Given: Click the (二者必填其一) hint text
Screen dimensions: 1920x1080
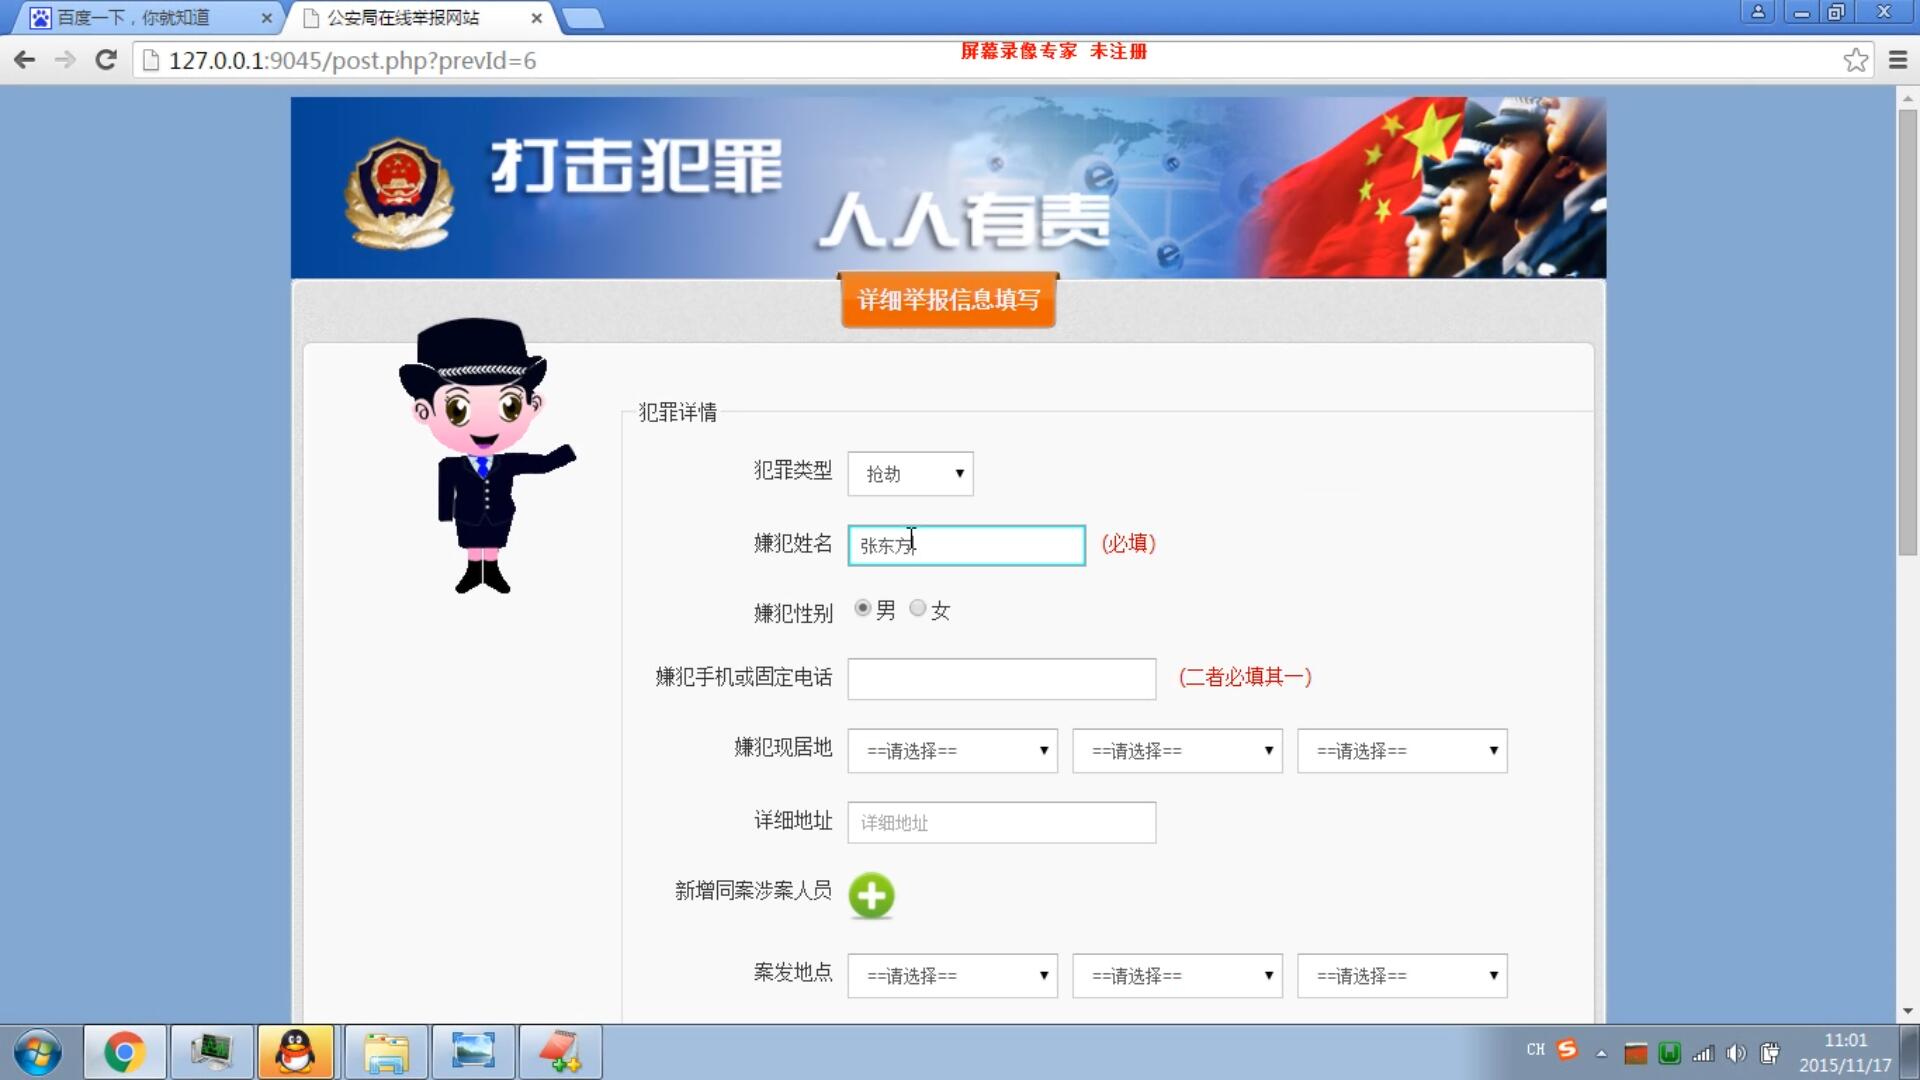Looking at the screenshot, I should click(1245, 677).
